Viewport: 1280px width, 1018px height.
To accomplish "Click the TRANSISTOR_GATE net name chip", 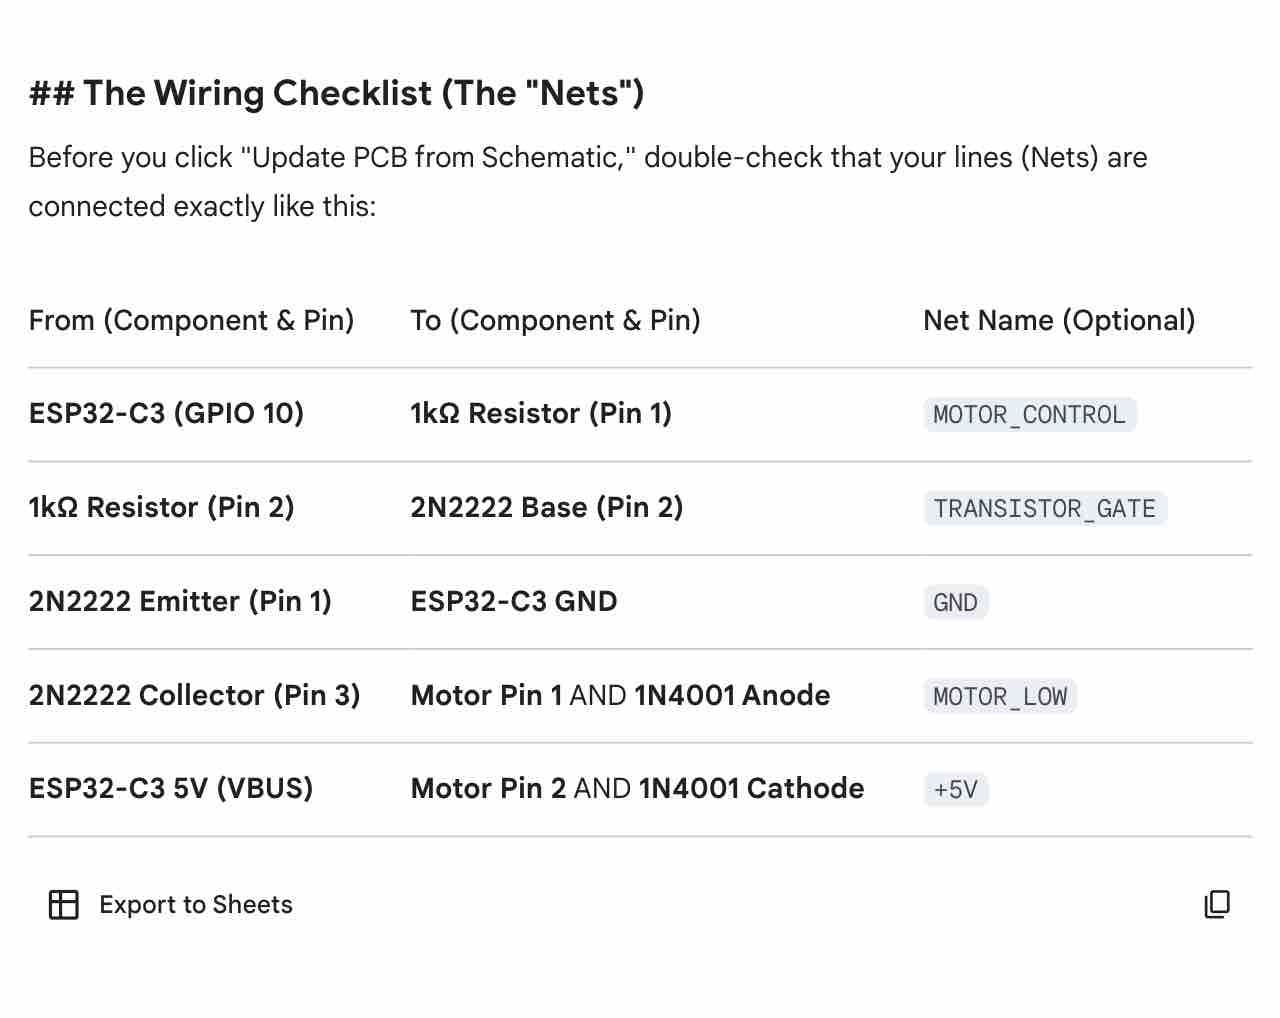I will coord(1044,508).
